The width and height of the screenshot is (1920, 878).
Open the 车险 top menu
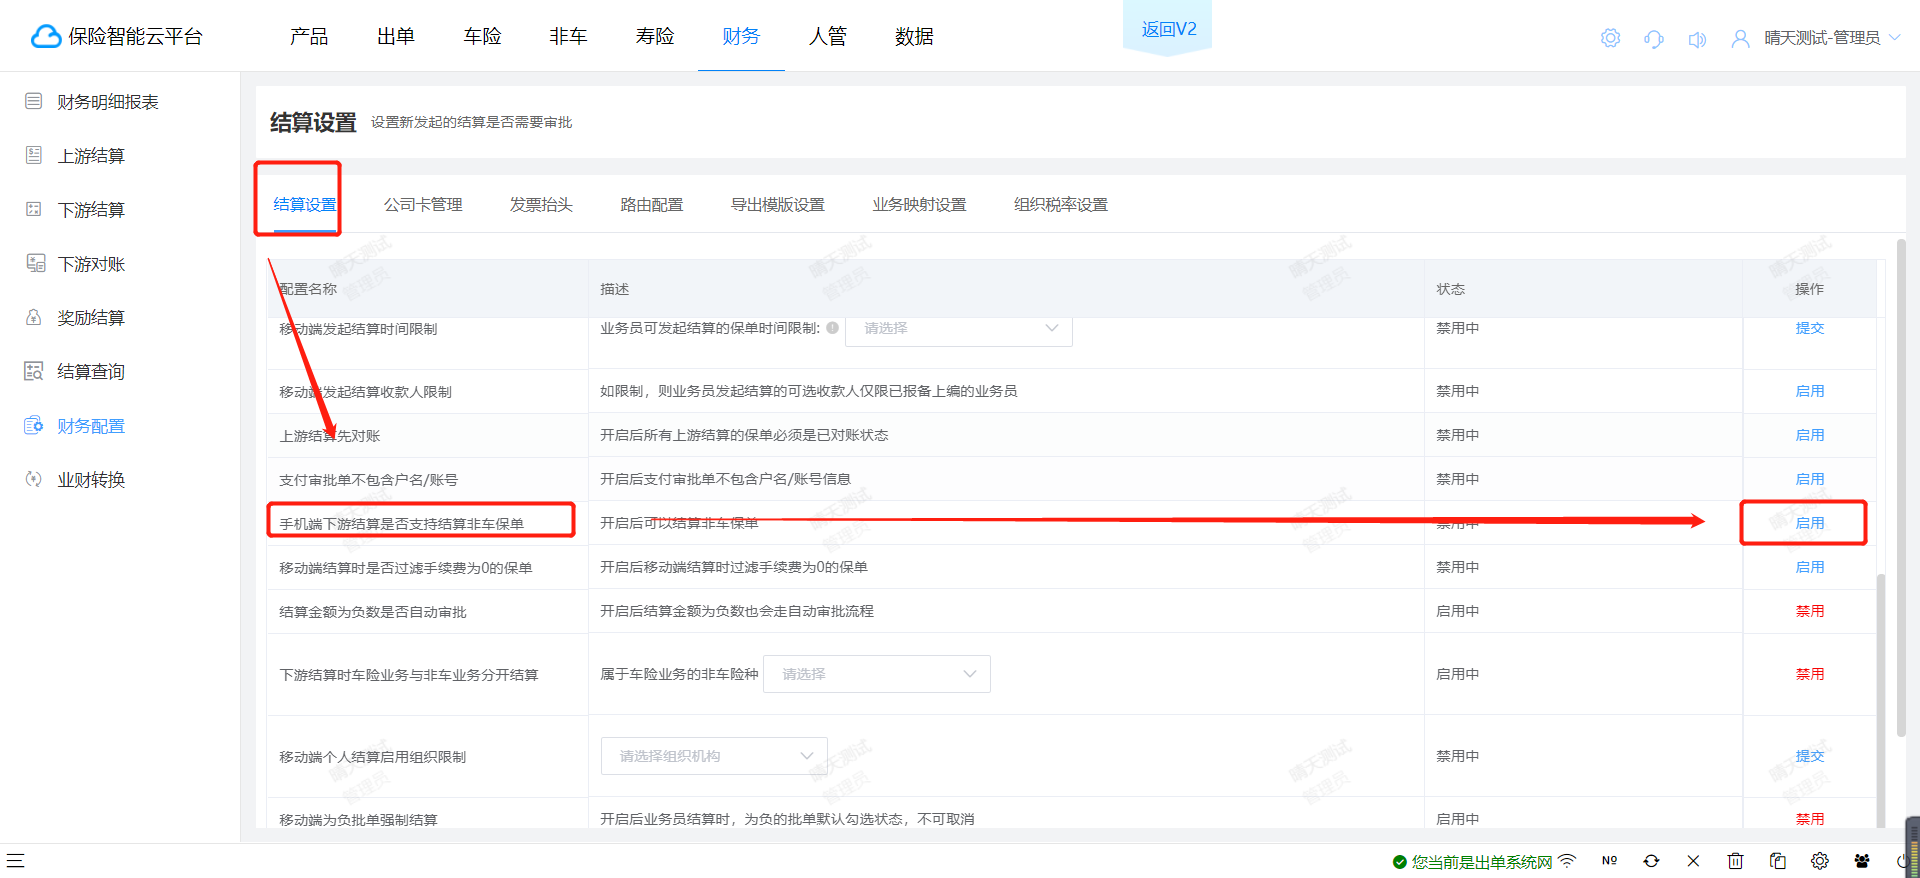pos(482,37)
